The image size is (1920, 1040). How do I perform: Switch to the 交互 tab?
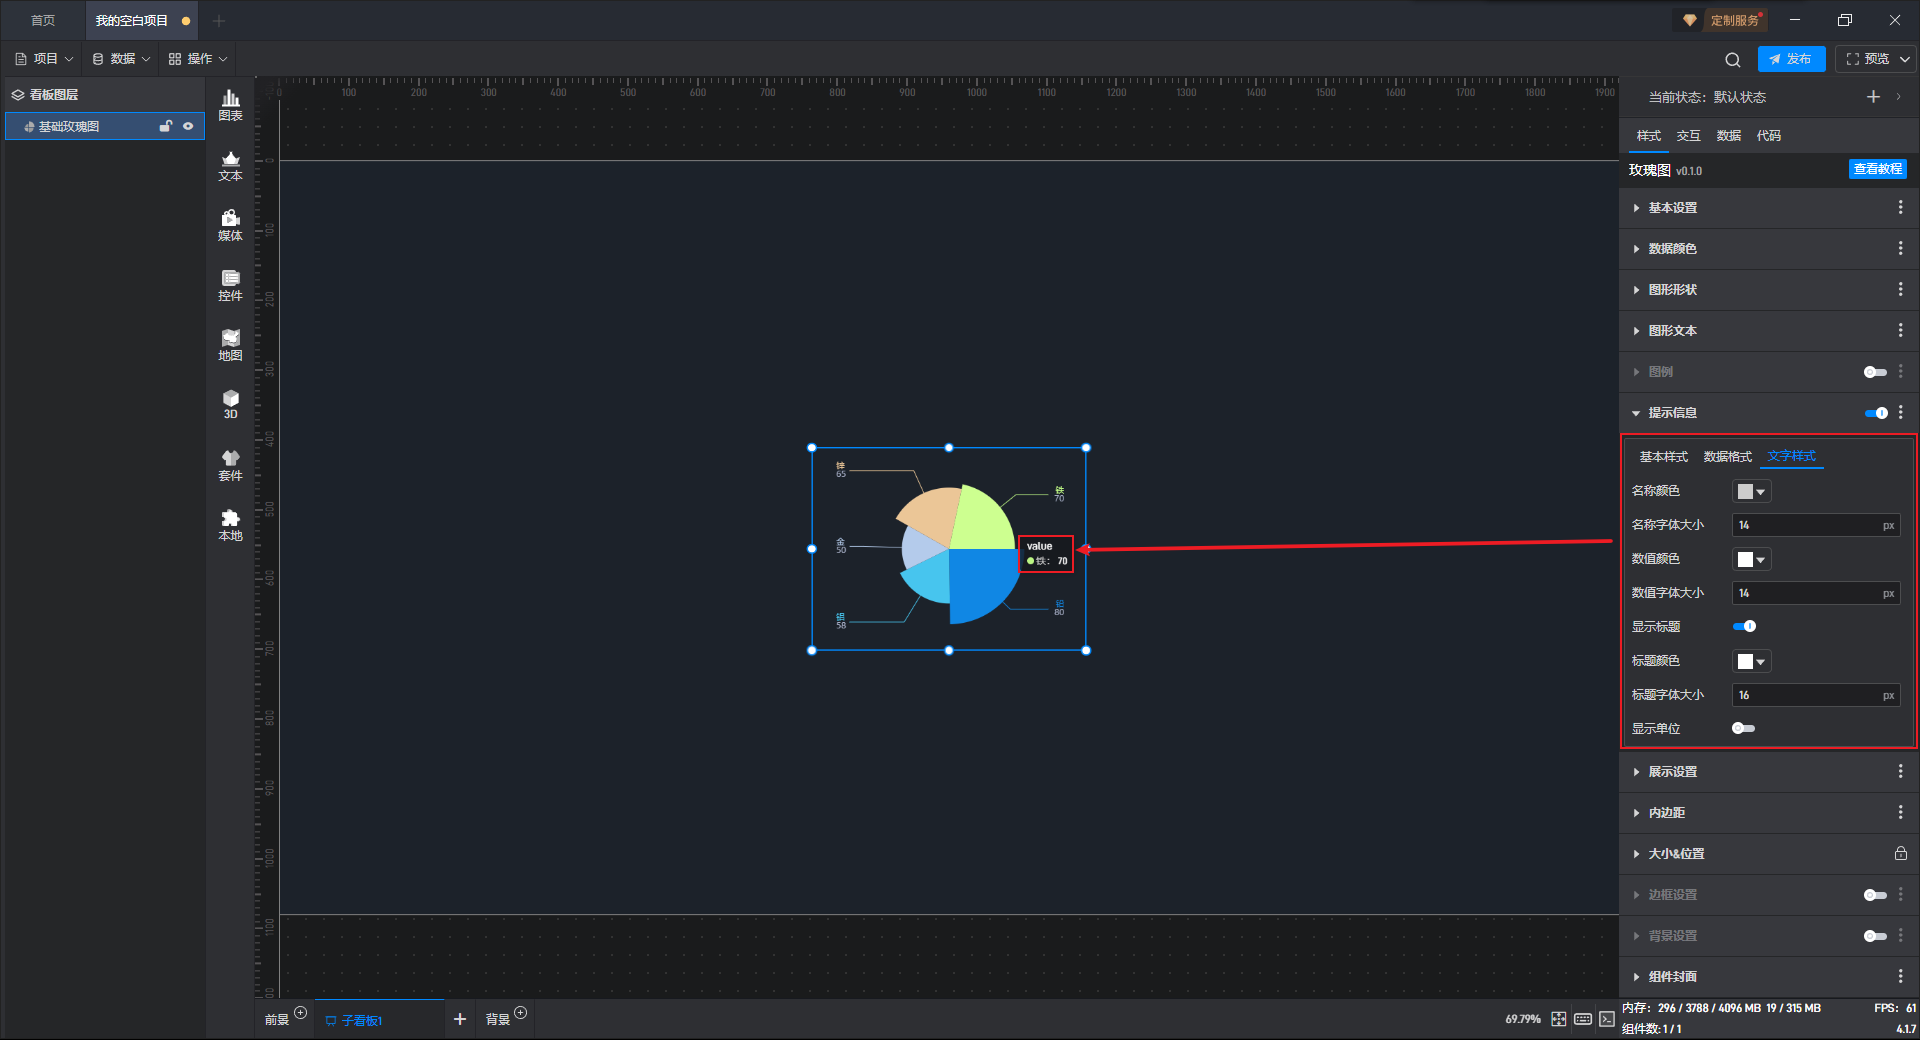tap(1688, 135)
